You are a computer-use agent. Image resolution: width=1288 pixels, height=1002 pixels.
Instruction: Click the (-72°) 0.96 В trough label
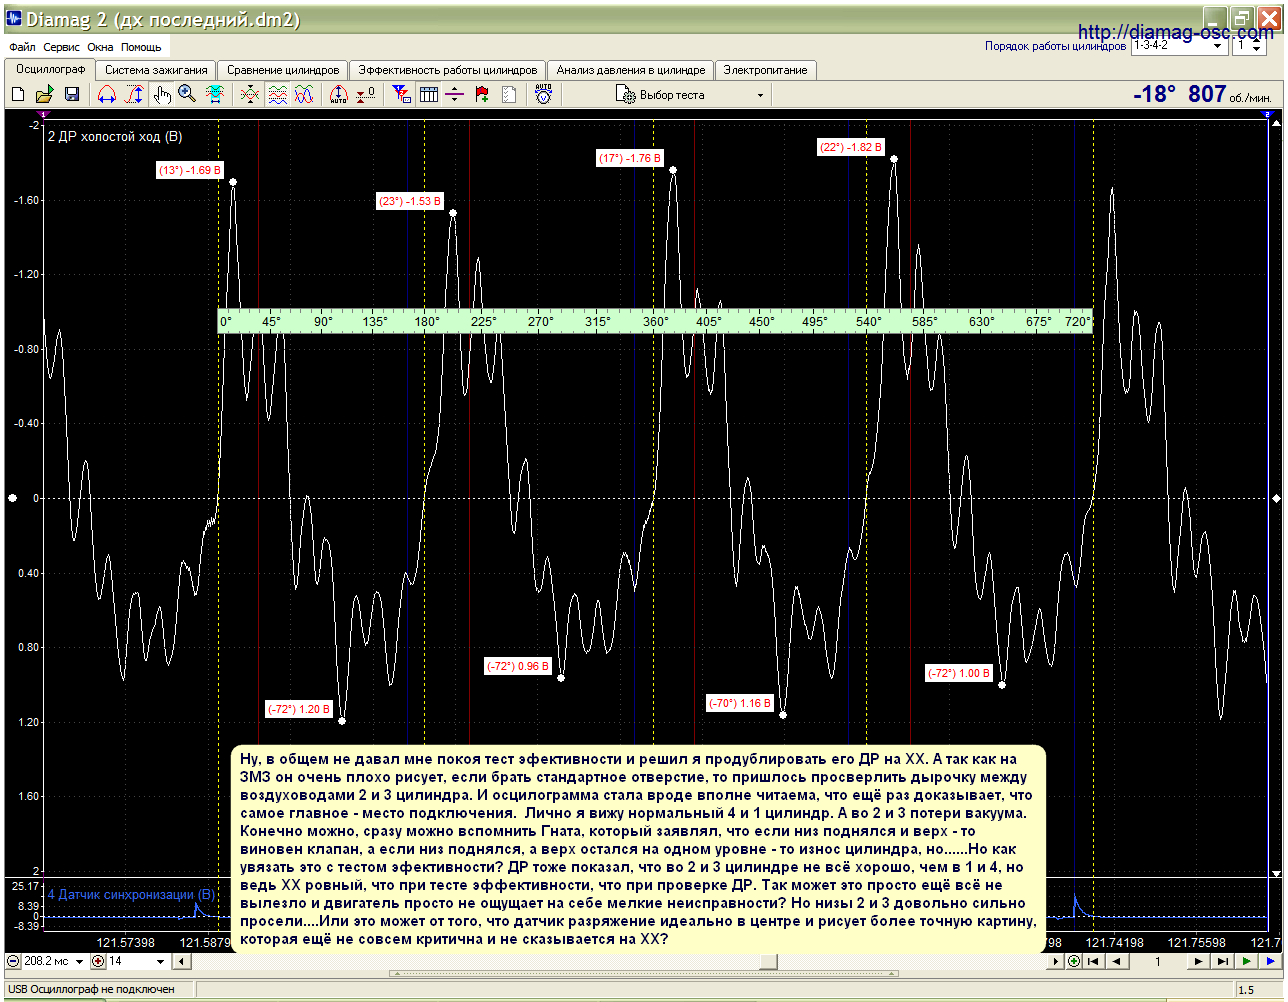(518, 666)
